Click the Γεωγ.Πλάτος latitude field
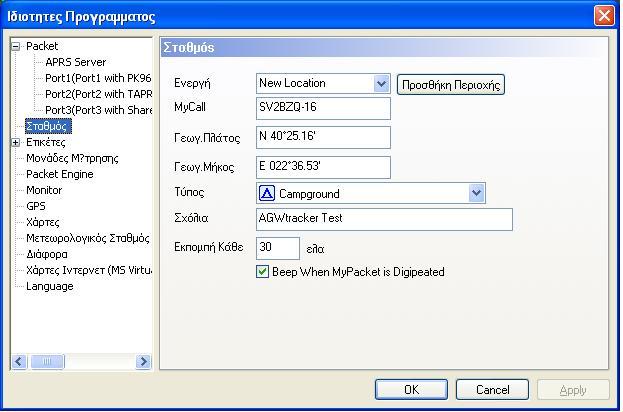Screen dimensions: 623x412 click(323, 137)
